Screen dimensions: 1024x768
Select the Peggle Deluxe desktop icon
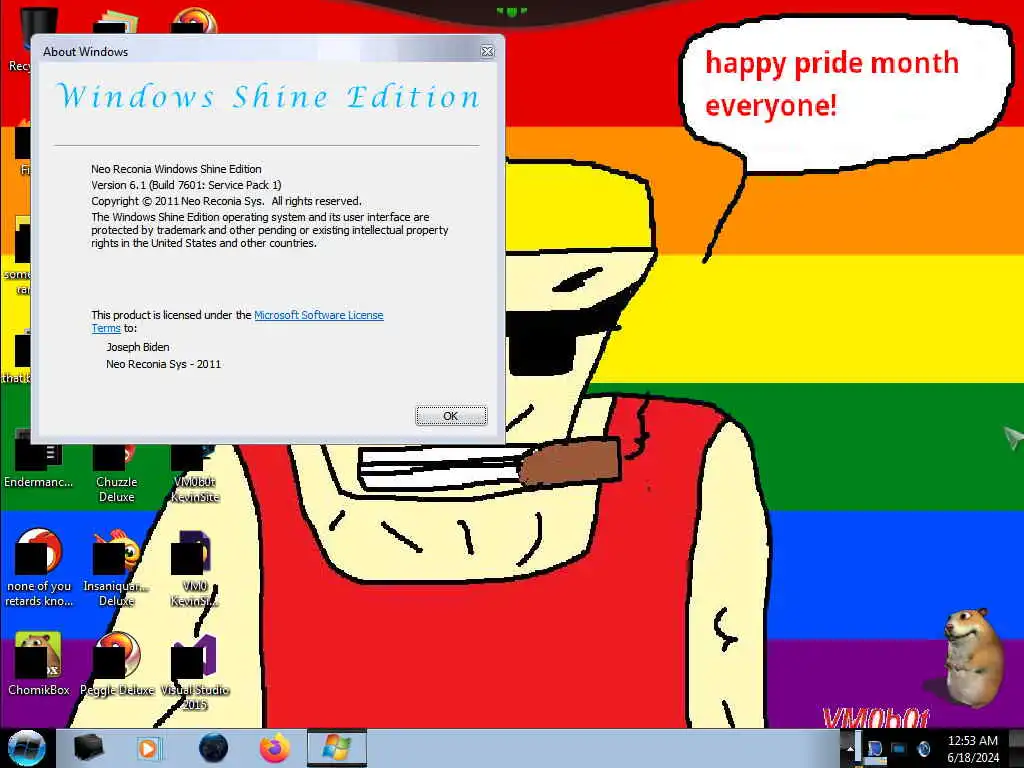click(x=117, y=664)
